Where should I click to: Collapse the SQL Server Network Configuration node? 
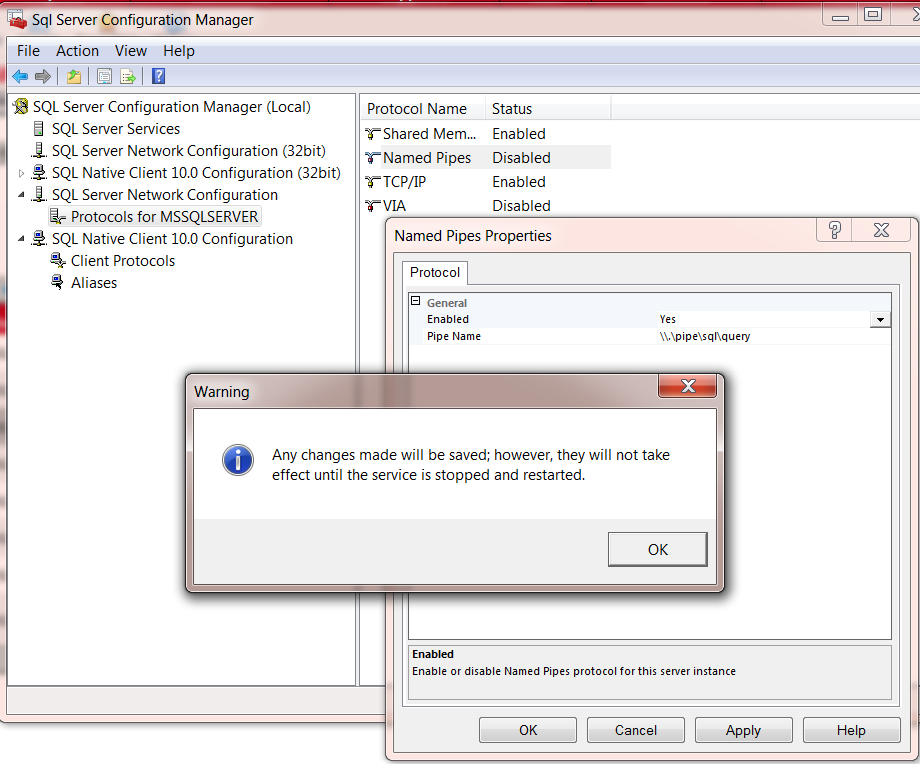tap(21, 195)
